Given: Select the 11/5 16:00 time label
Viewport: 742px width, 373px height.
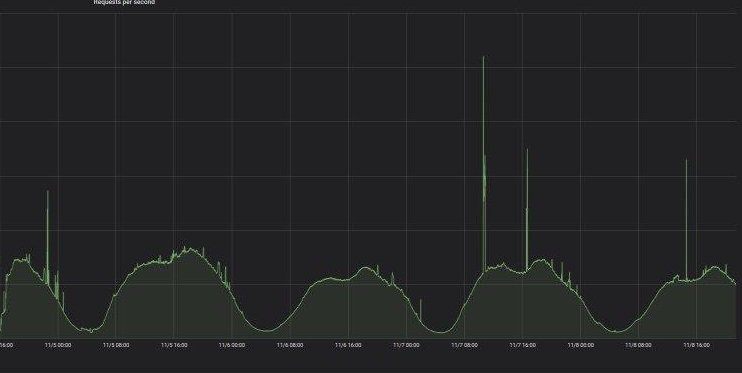Looking at the screenshot, I should pyautogui.click(x=174, y=346).
